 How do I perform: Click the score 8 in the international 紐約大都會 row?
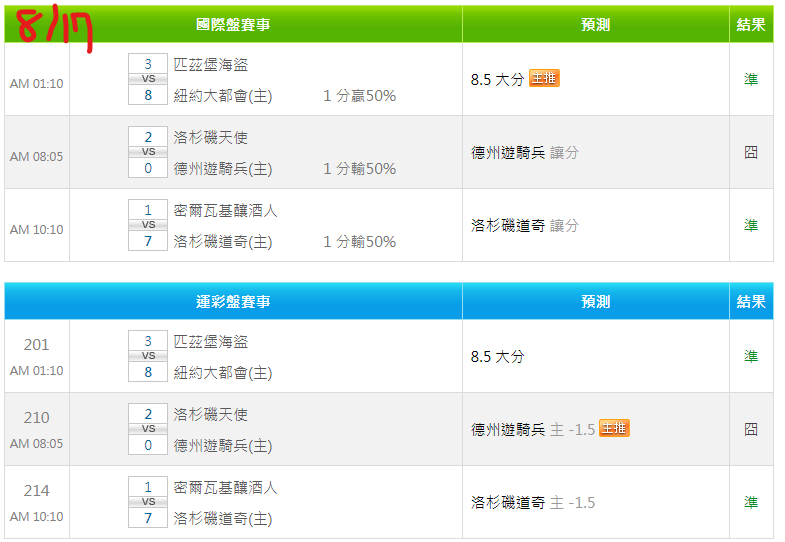tap(148, 95)
